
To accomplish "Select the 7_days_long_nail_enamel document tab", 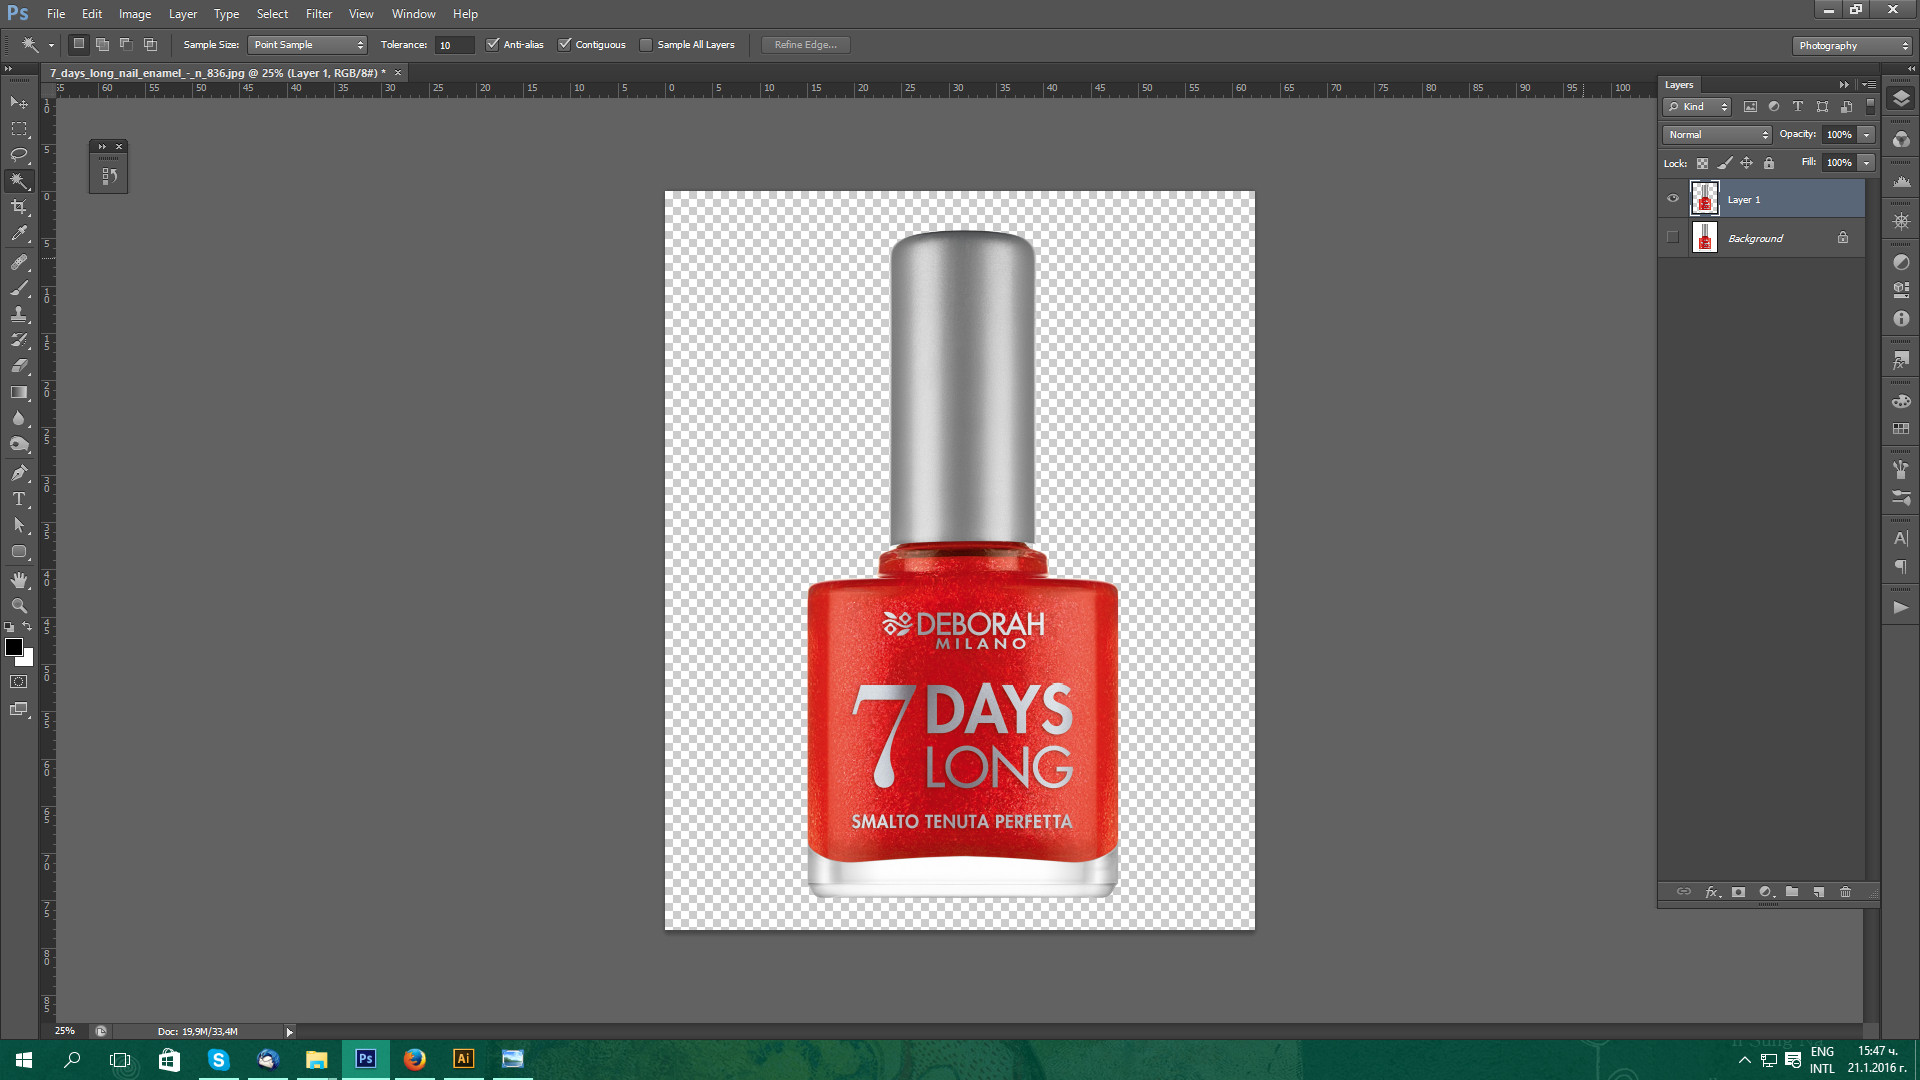I will click(218, 73).
